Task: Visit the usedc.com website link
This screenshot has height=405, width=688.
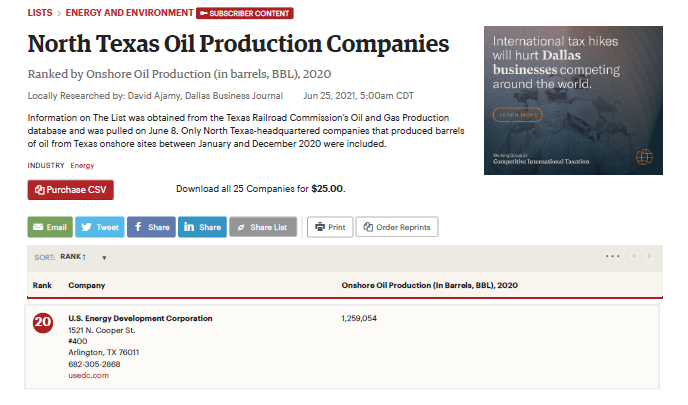Action: pyautogui.click(x=88, y=375)
